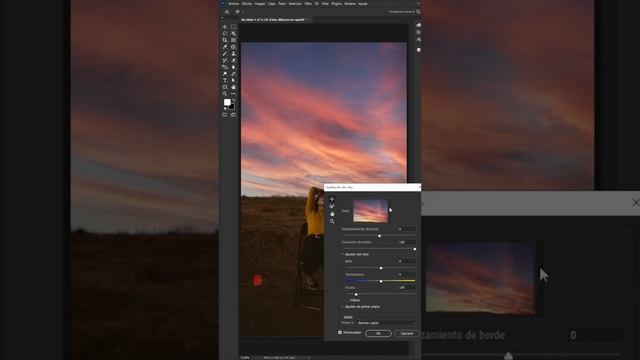
Task: Select the Hand tool in sky dialog
Action: coord(332,214)
